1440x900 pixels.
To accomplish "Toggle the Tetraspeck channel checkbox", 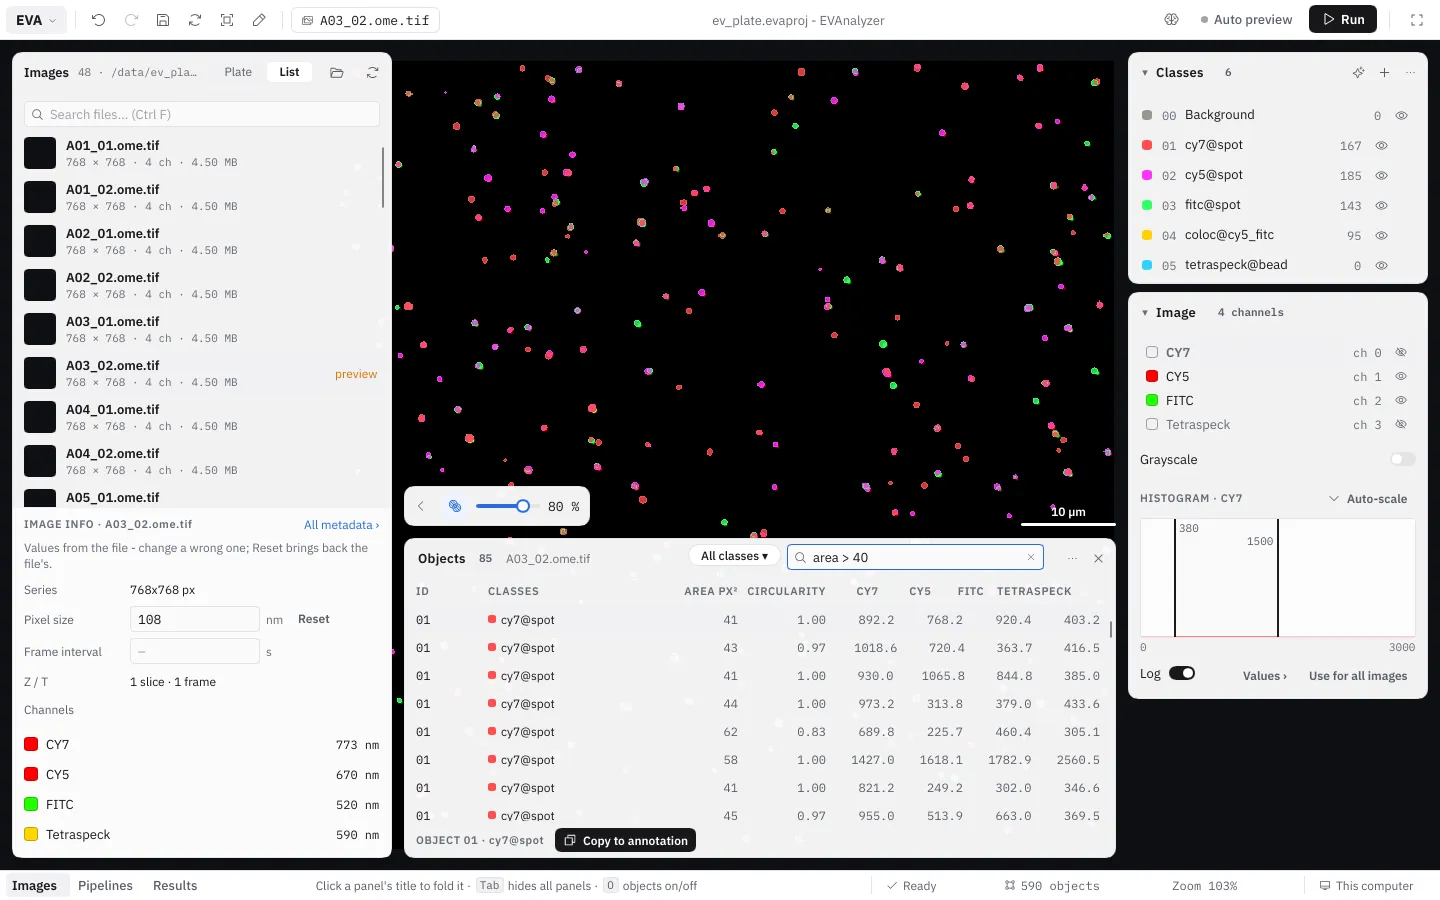I will tap(1152, 424).
